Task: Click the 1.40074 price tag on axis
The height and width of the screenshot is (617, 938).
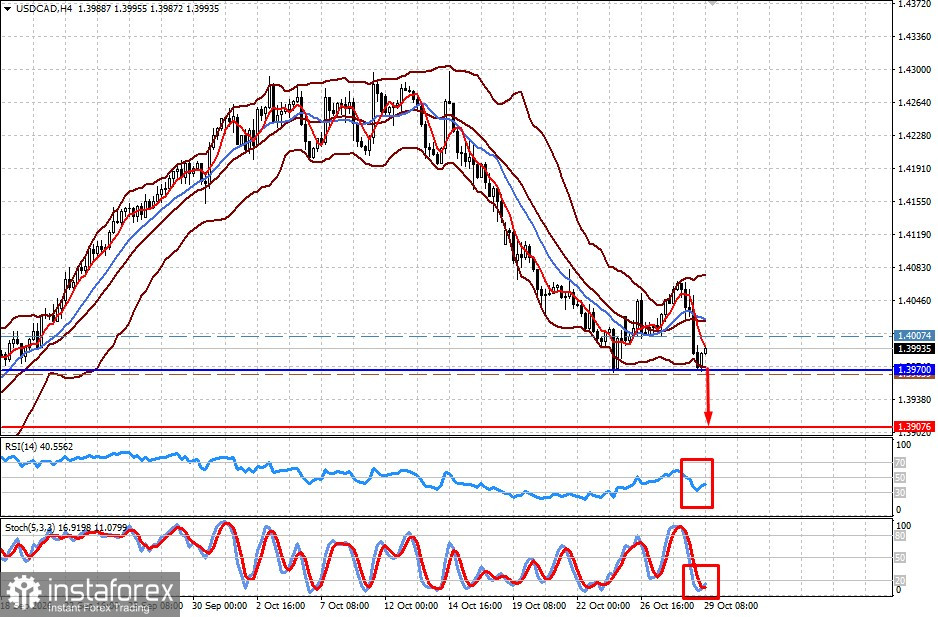Action: pyautogui.click(x=915, y=336)
